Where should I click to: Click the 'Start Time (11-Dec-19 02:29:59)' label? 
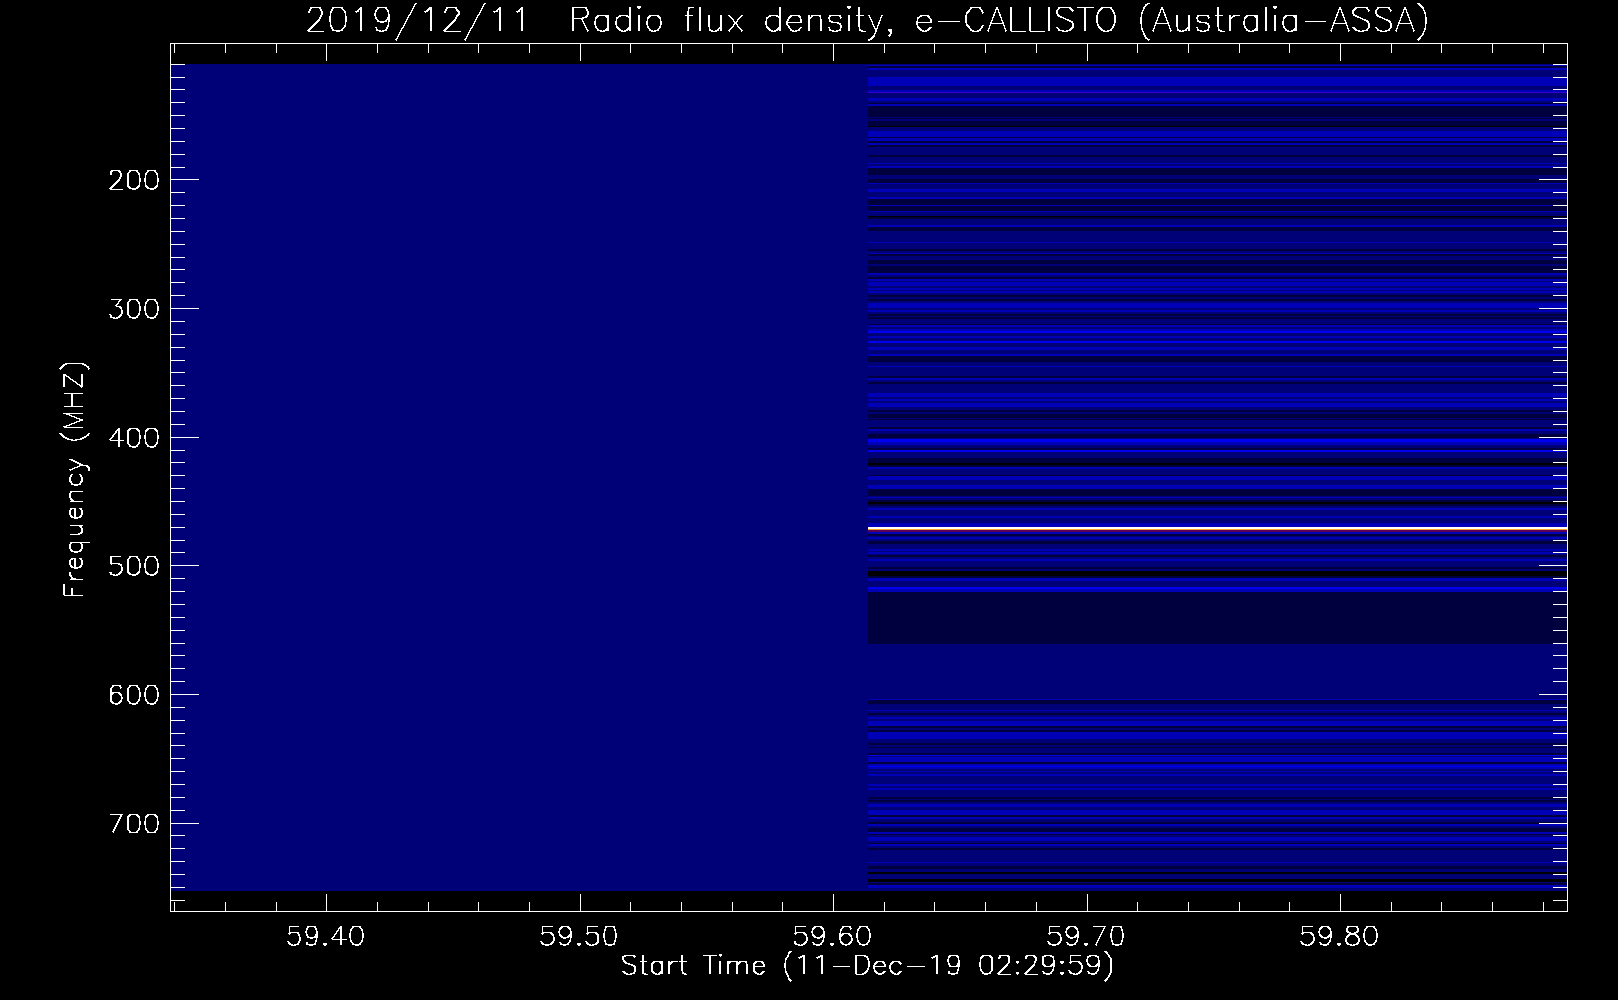867,967
